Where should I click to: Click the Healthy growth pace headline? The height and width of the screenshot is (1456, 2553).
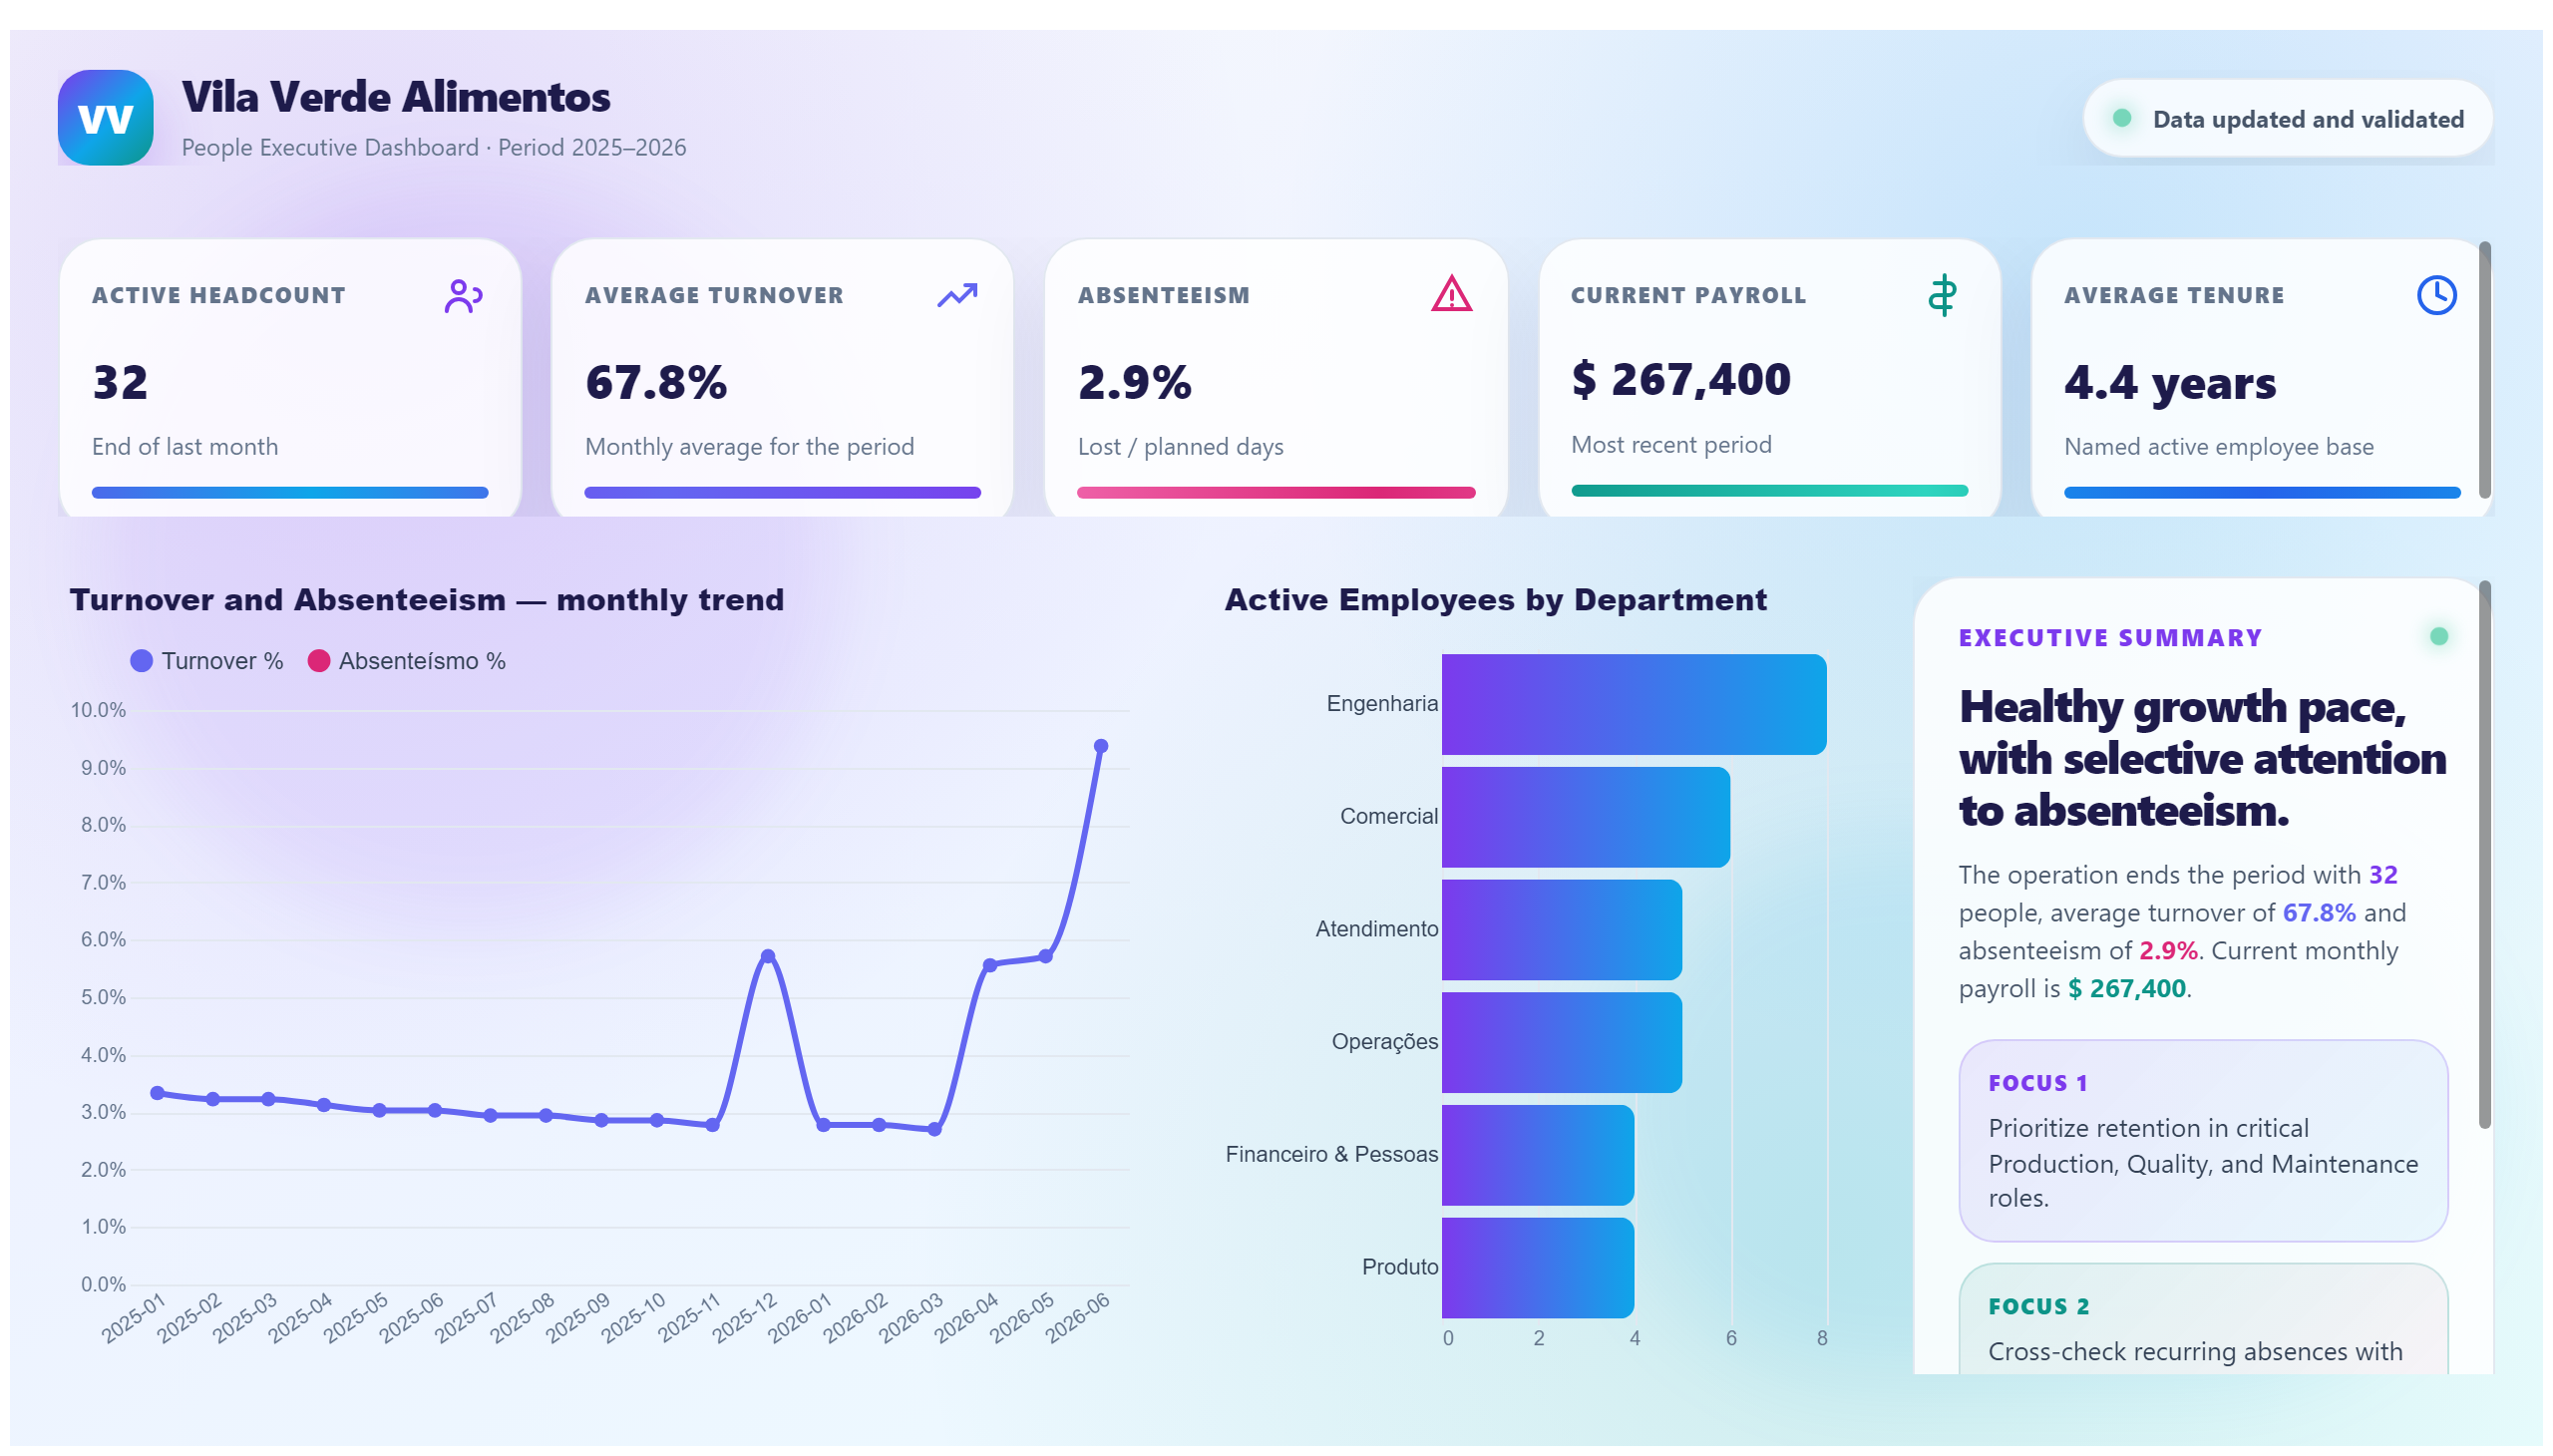(2202, 759)
